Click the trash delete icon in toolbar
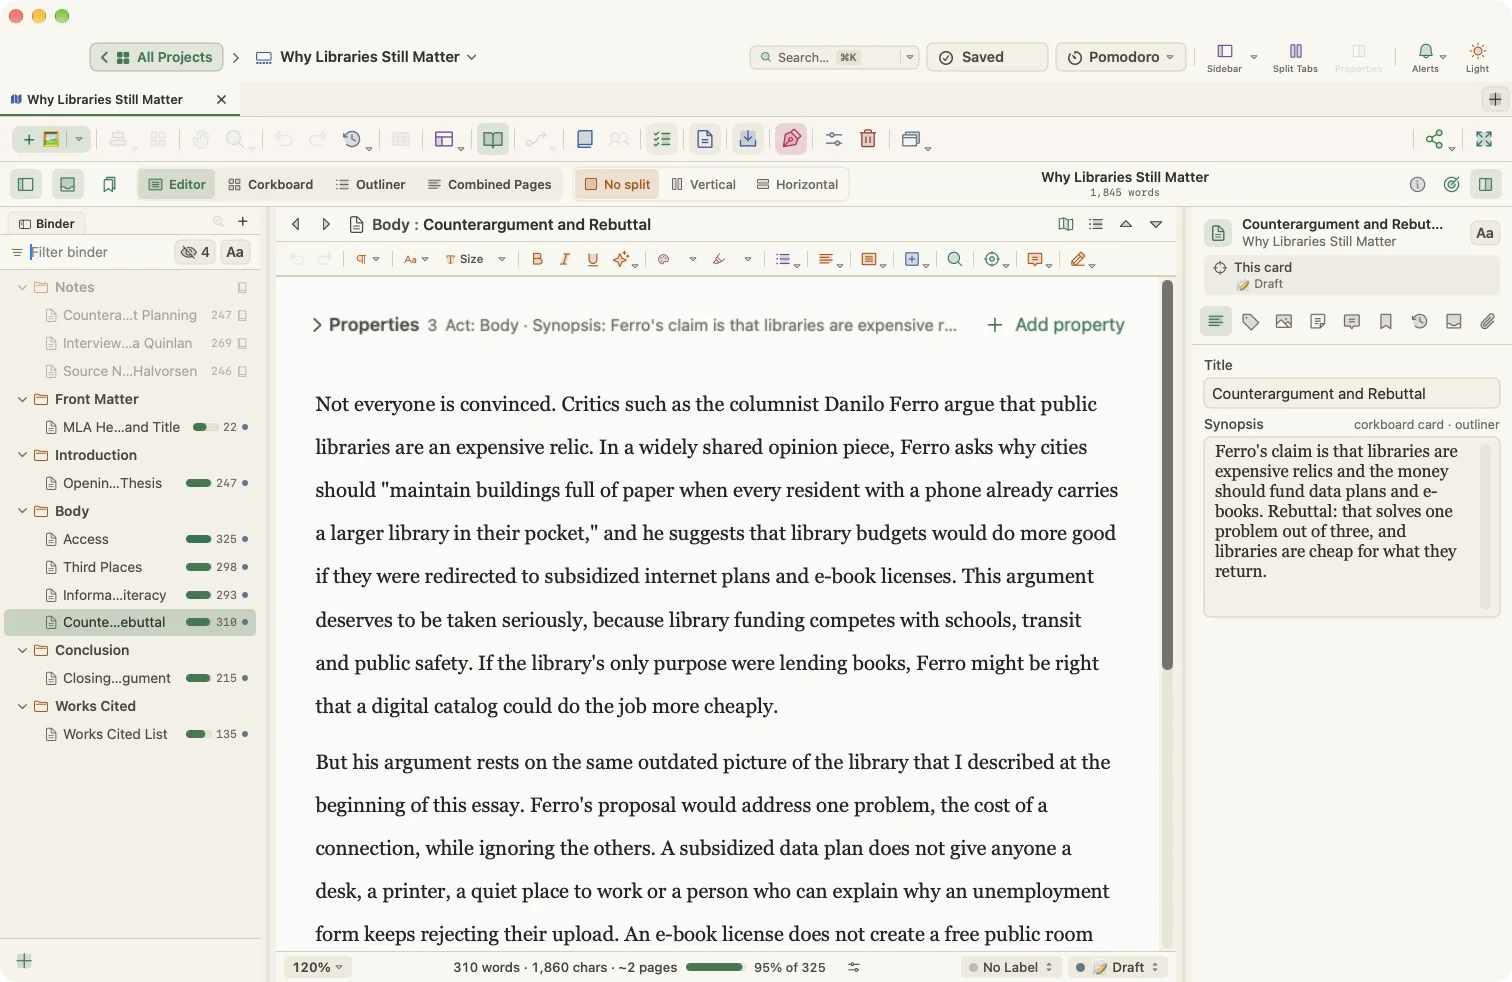1512x982 pixels. [x=868, y=139]
